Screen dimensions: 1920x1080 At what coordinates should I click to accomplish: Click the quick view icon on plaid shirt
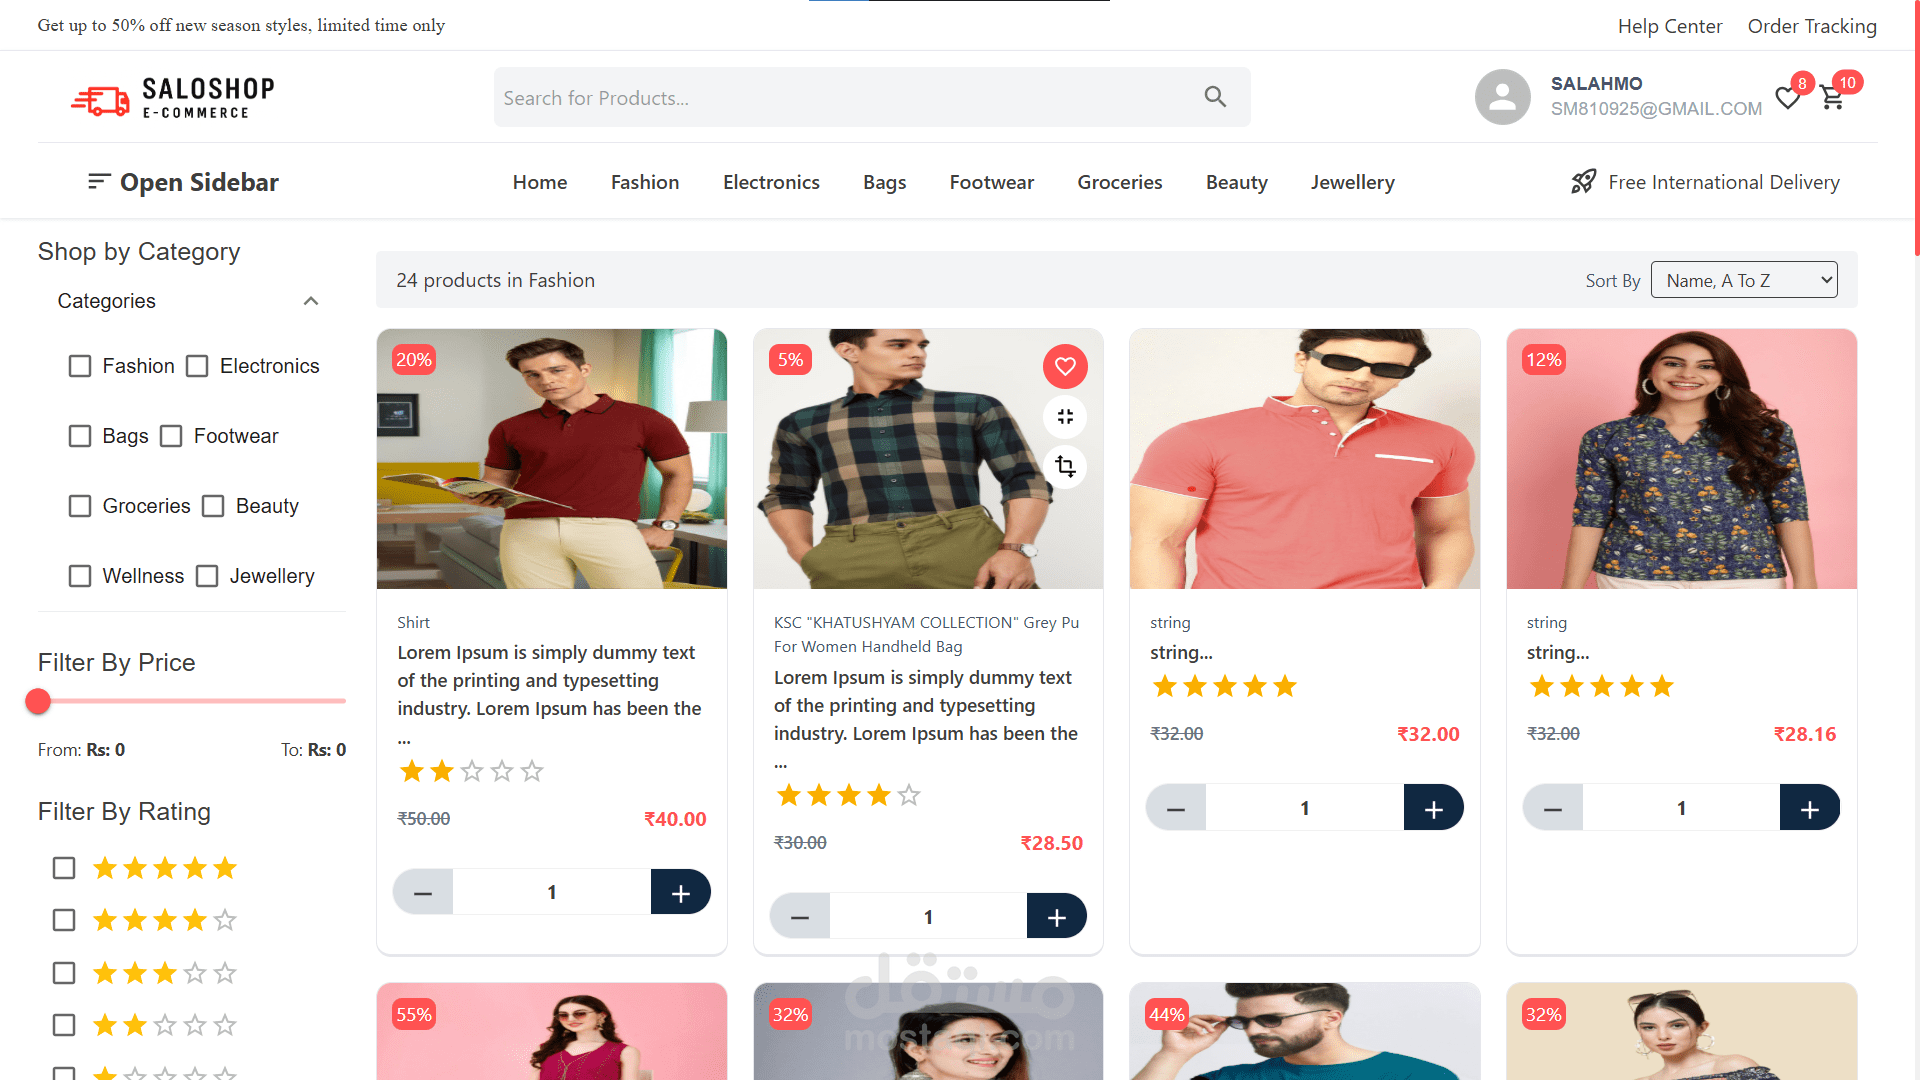coord(1065,417)
